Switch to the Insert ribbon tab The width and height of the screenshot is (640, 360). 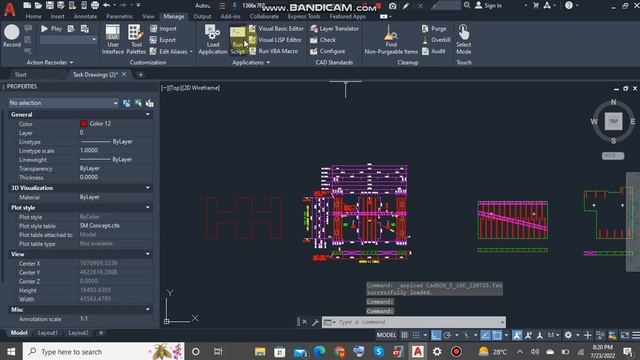(58, 17)
